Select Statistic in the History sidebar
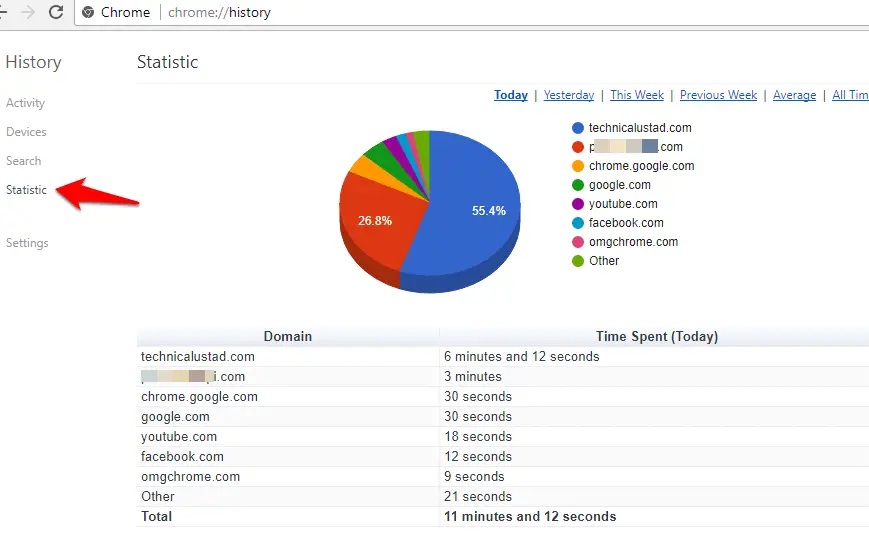The image size is (869, 540). tap(26, 190)
